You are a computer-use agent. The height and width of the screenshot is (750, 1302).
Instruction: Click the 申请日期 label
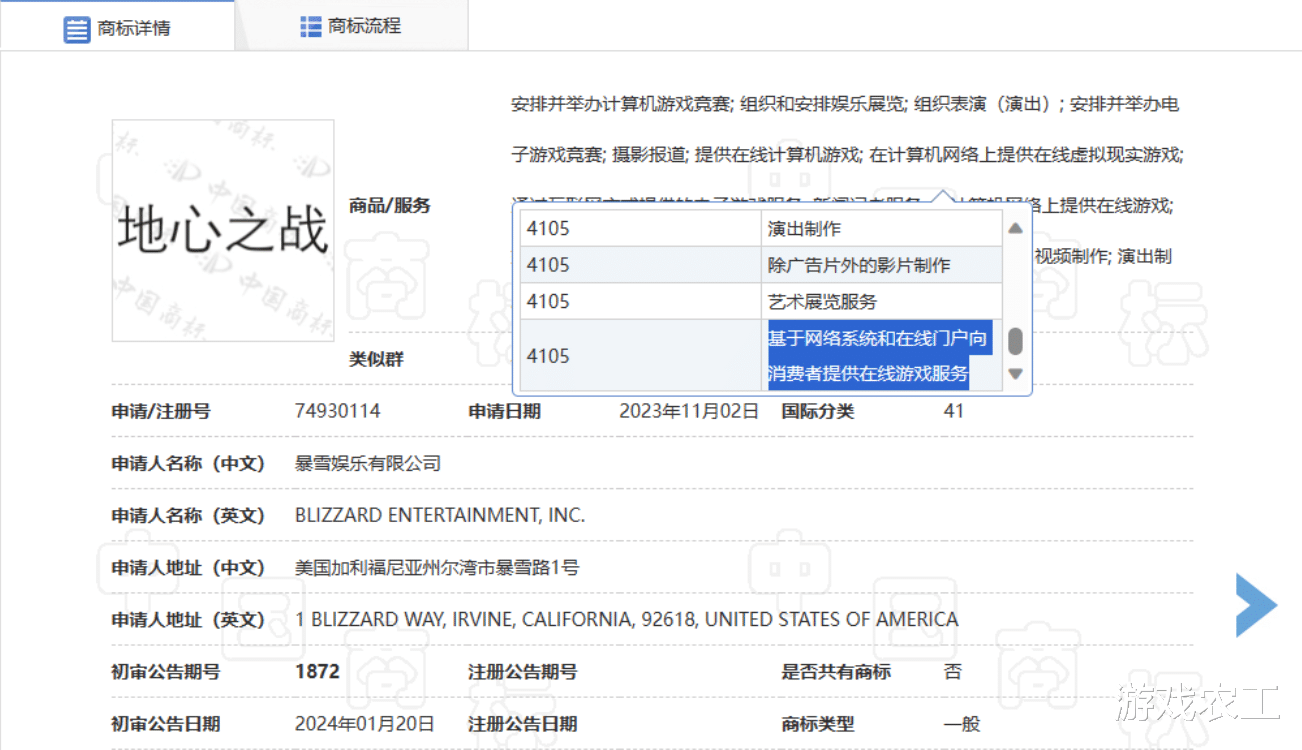[x=504, y=411]
